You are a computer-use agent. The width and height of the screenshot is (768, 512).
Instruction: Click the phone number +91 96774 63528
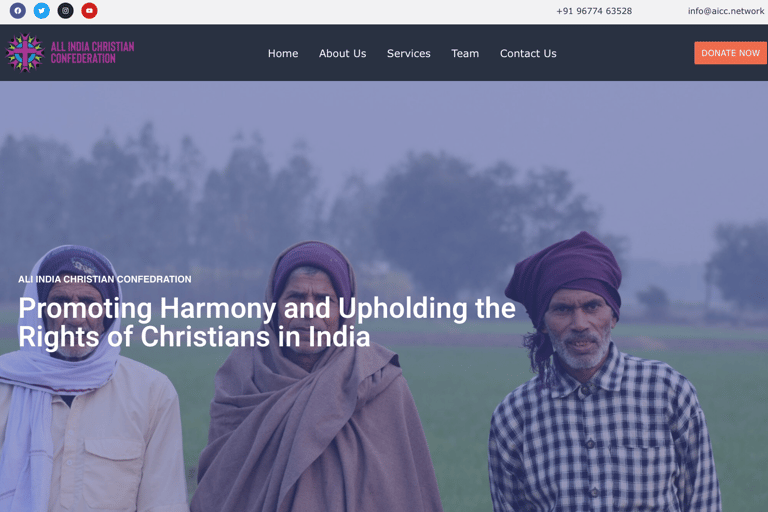(x=594, y=11)
